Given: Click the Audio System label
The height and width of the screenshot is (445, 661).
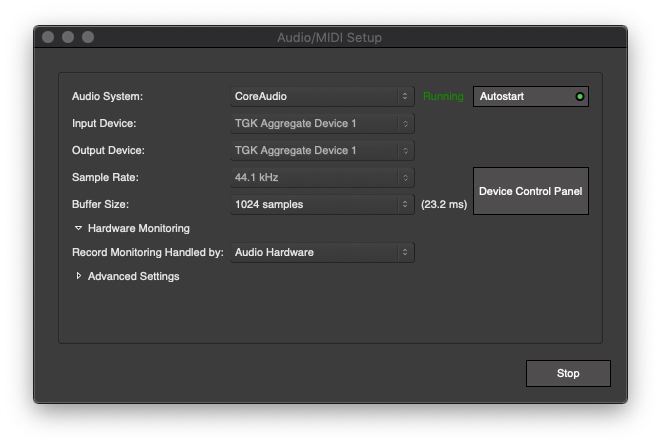Looking at the screenshot, I should pos(107,97).
